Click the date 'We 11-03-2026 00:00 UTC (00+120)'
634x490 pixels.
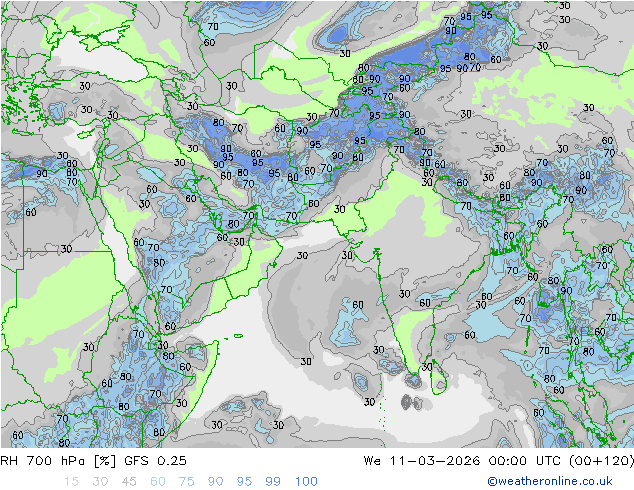[x=499, y=461]
